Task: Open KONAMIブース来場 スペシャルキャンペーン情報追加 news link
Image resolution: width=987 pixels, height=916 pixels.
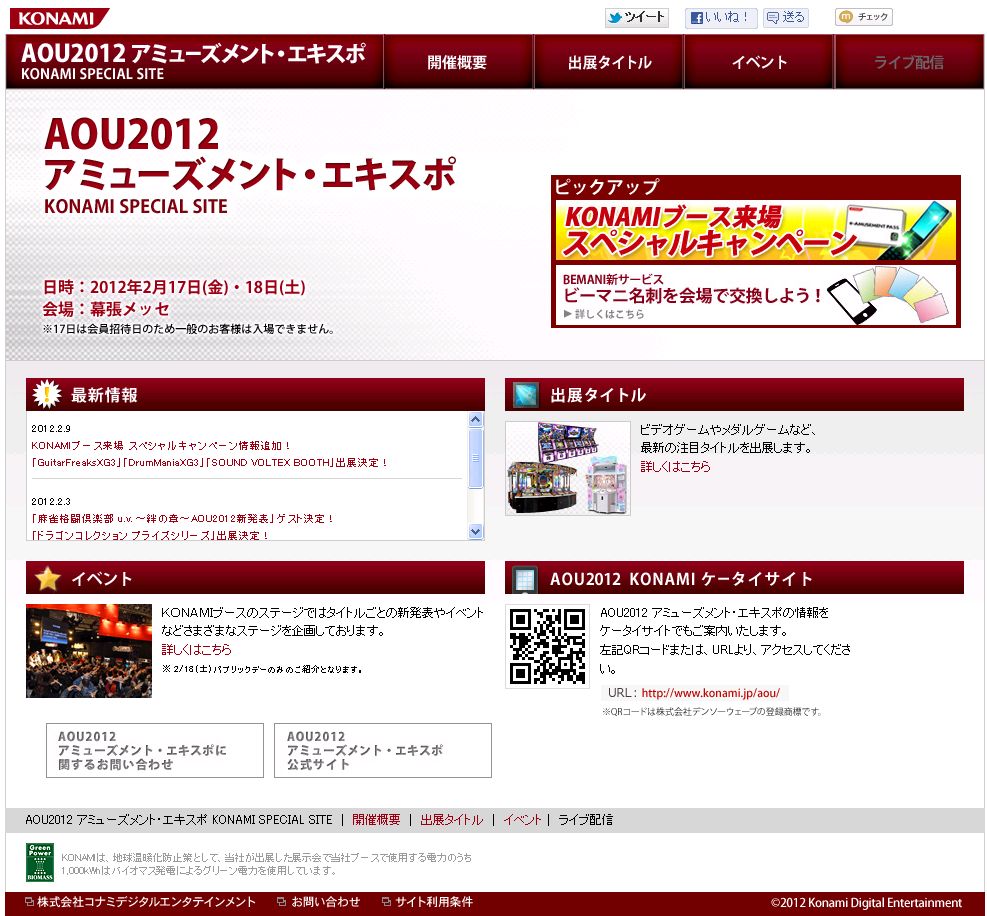Action: point(161,446)
